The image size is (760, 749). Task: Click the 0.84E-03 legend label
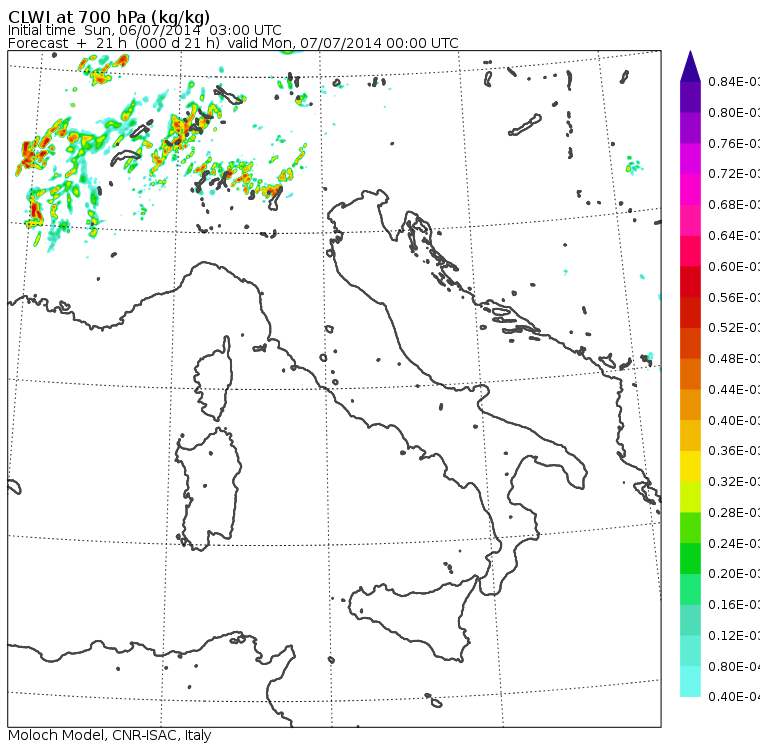coord(734,81)
